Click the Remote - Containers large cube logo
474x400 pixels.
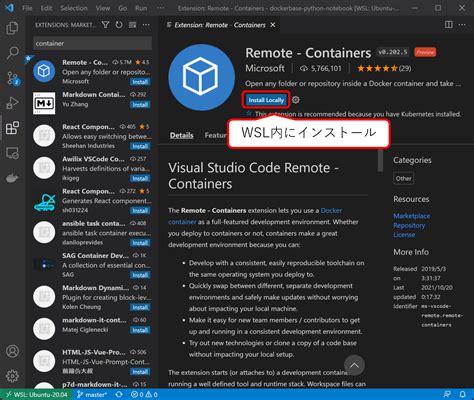coord(201,77)
